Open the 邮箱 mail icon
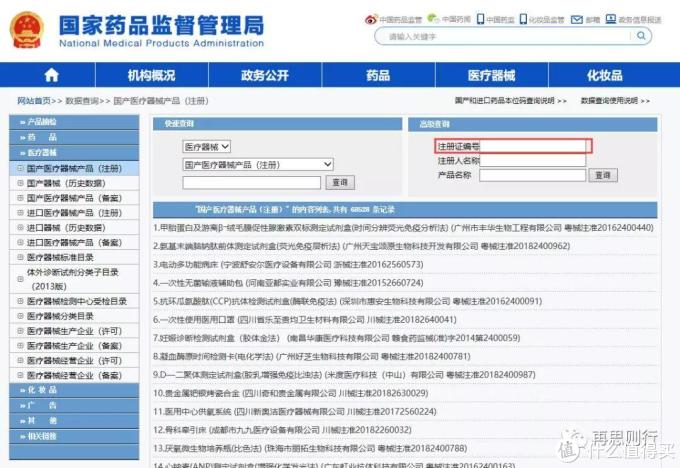 [x=577, y=19]
